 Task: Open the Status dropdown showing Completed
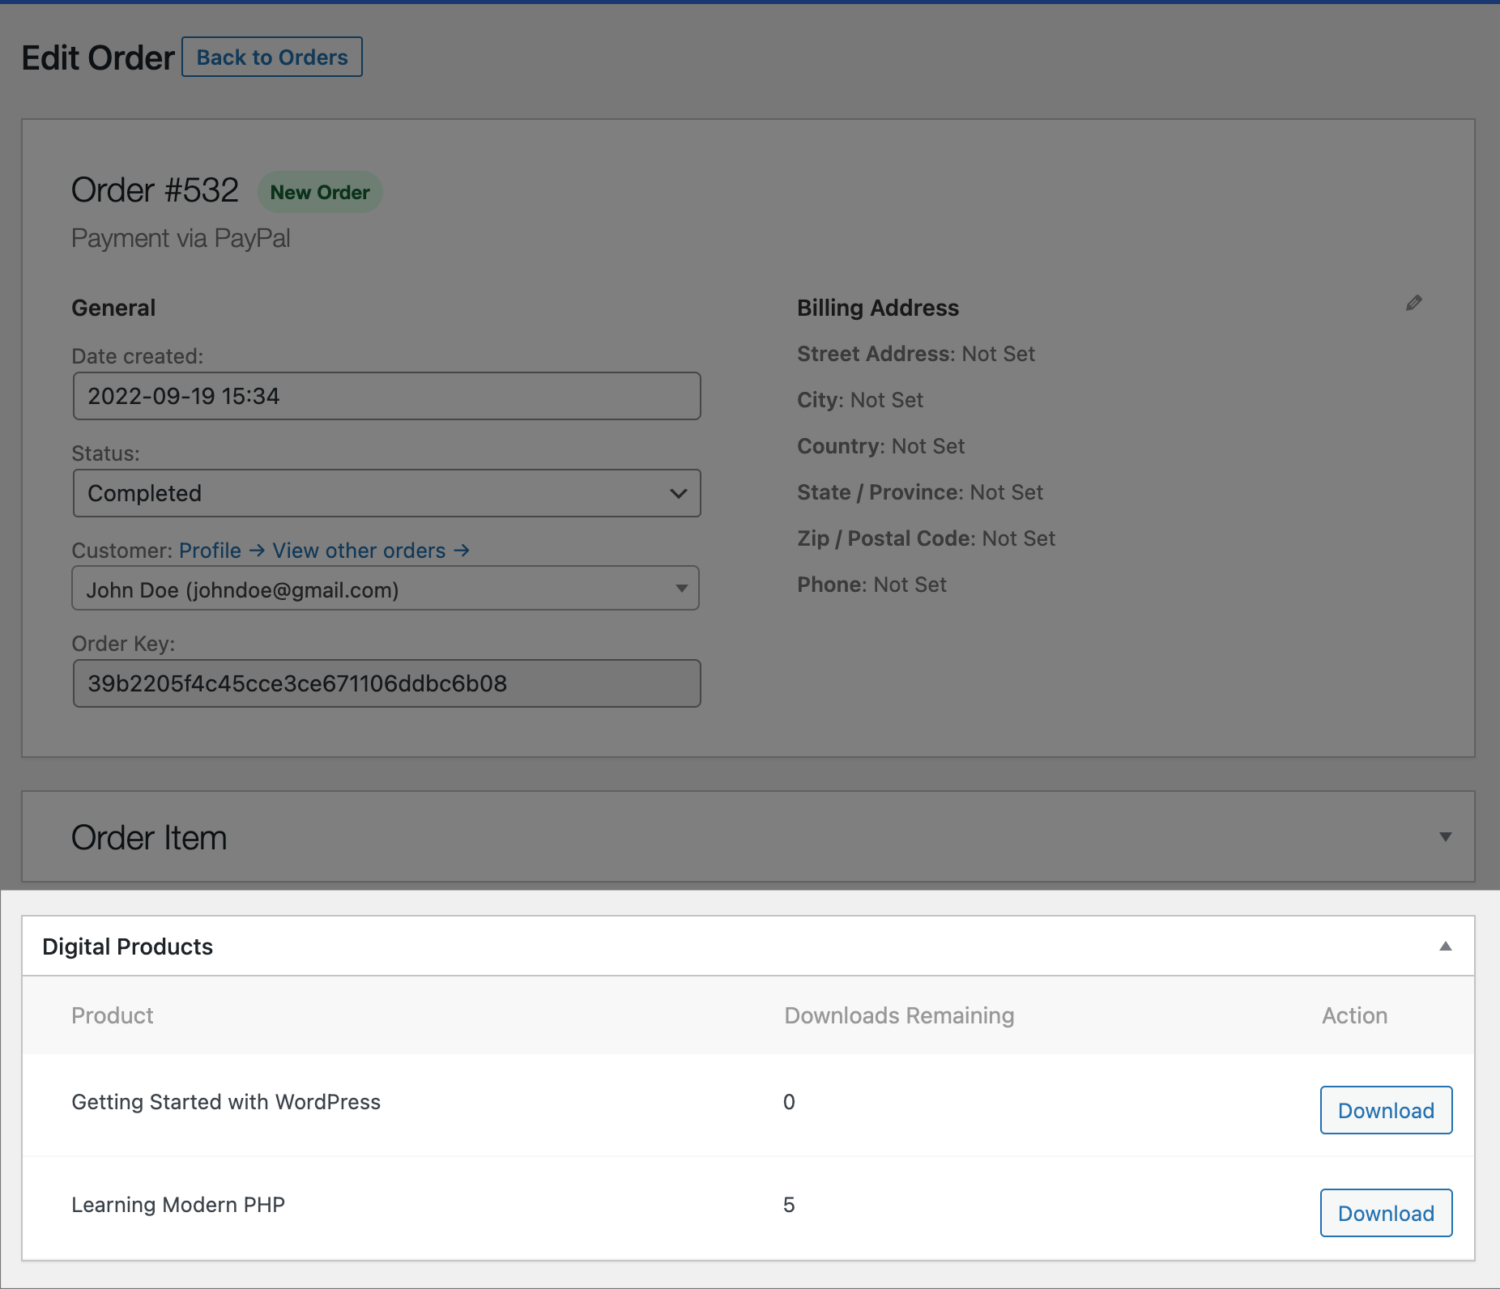tap(386, 493)
